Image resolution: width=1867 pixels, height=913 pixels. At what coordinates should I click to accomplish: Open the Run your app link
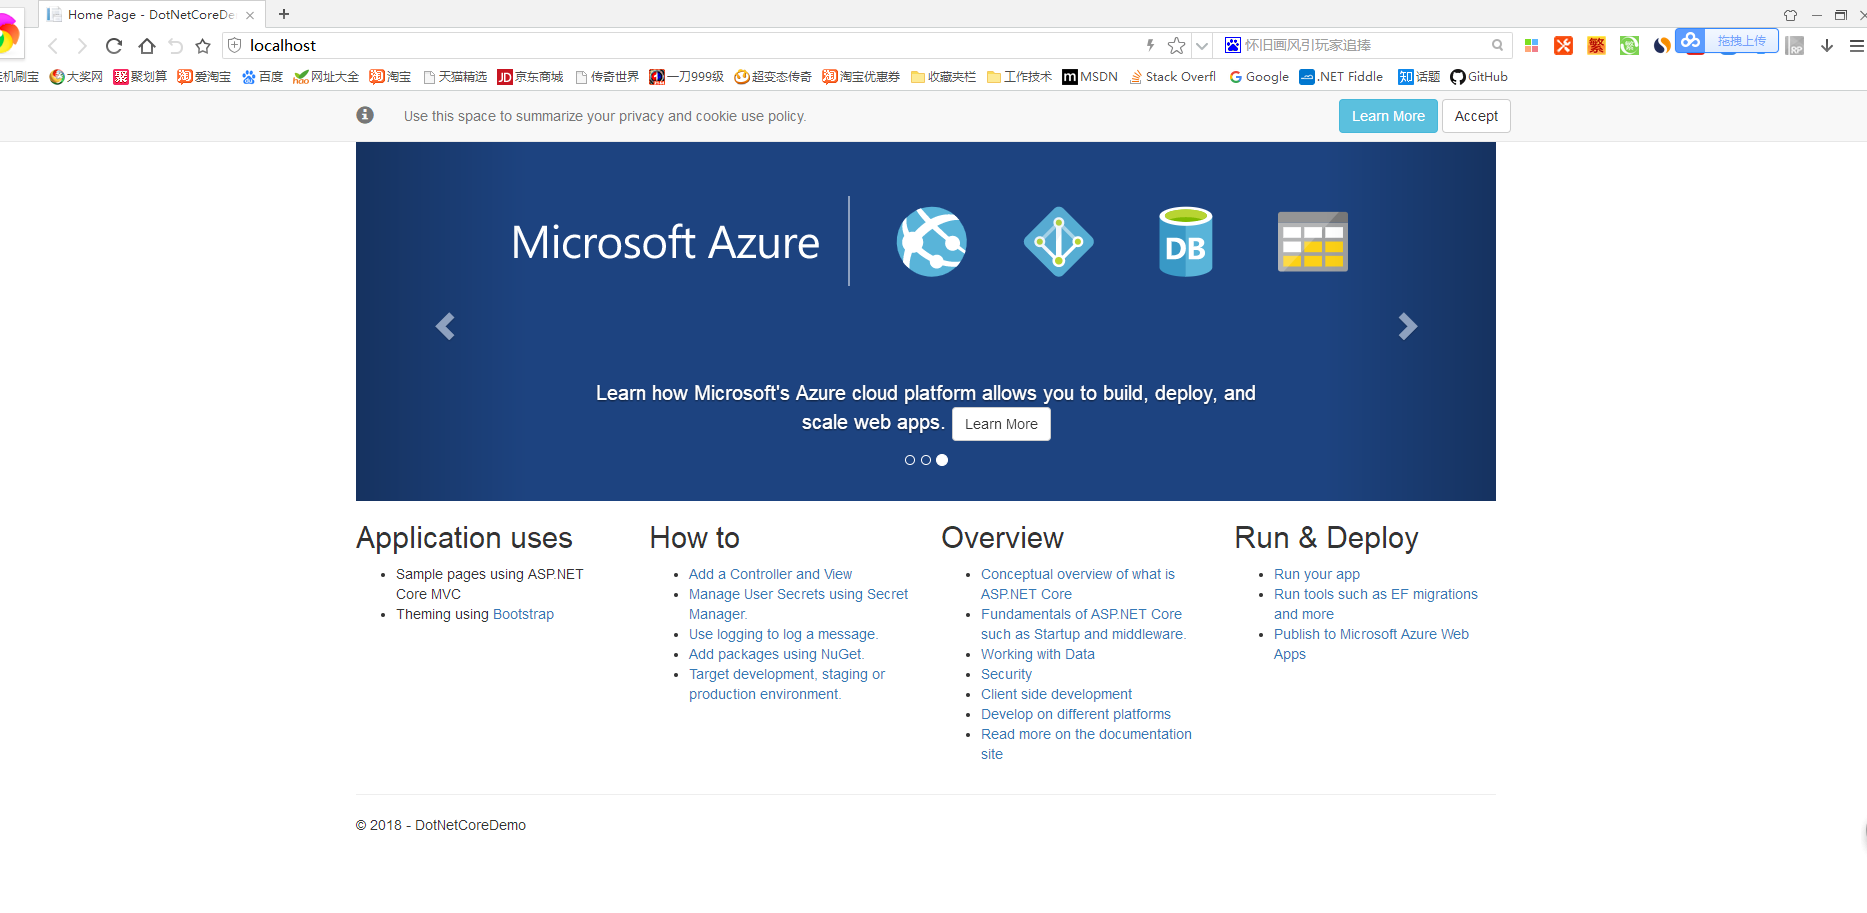point(1317,574)
